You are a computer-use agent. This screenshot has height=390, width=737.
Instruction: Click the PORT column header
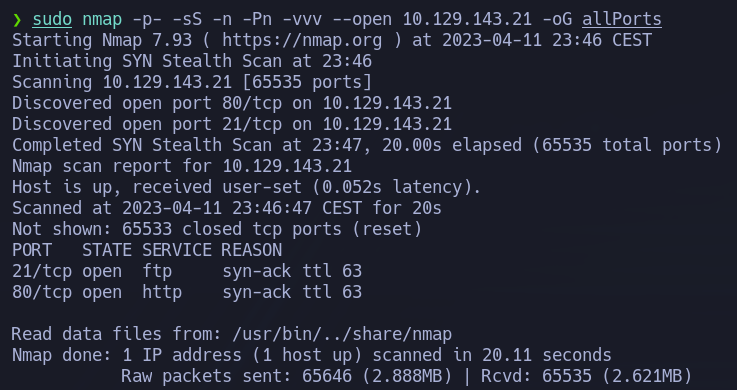pos(32,250)
